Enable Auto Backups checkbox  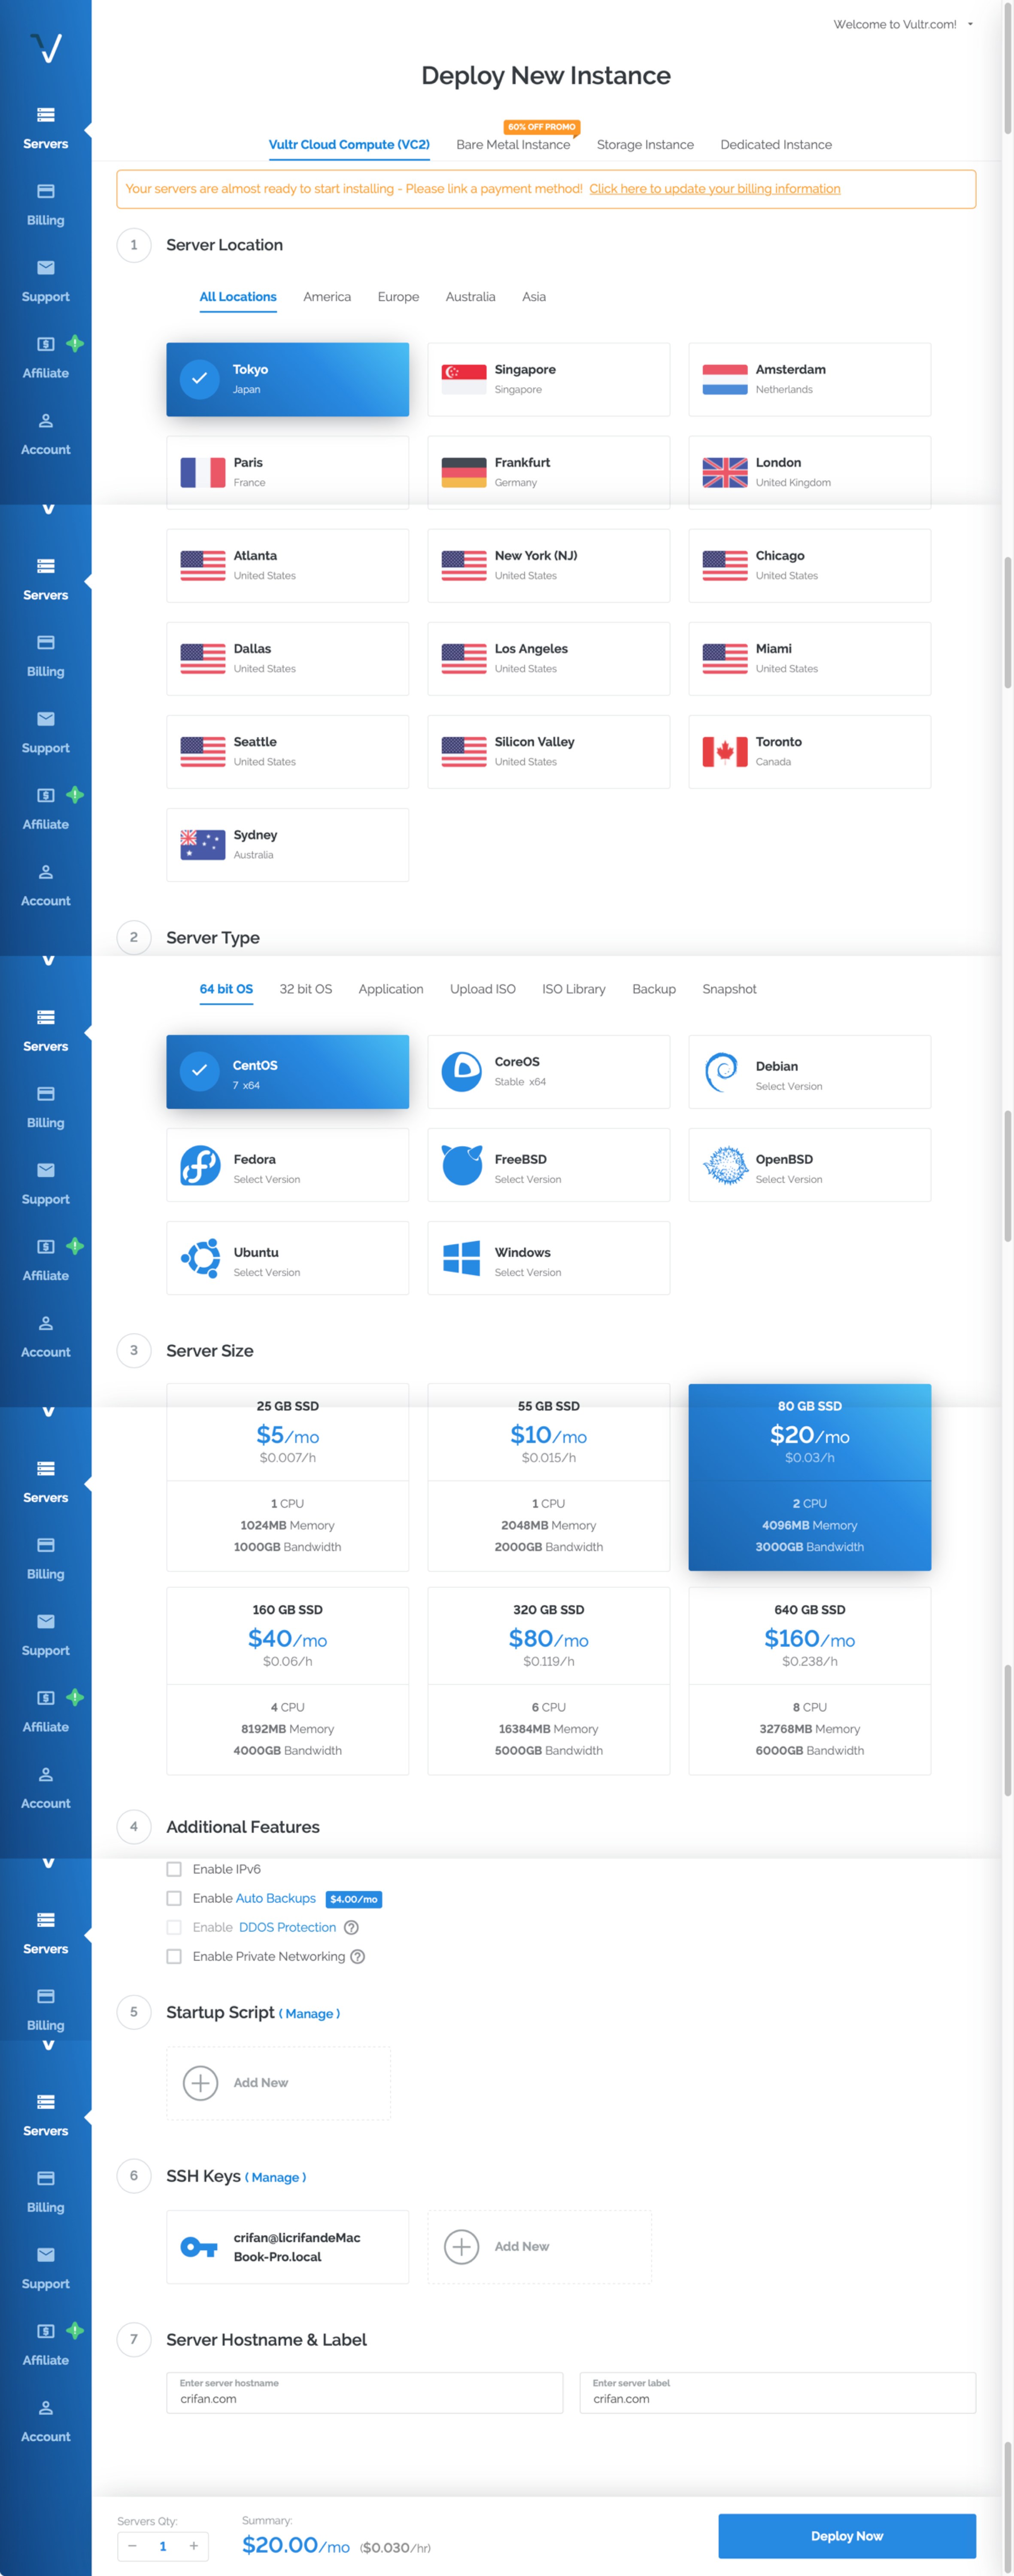pos(174,1898)
